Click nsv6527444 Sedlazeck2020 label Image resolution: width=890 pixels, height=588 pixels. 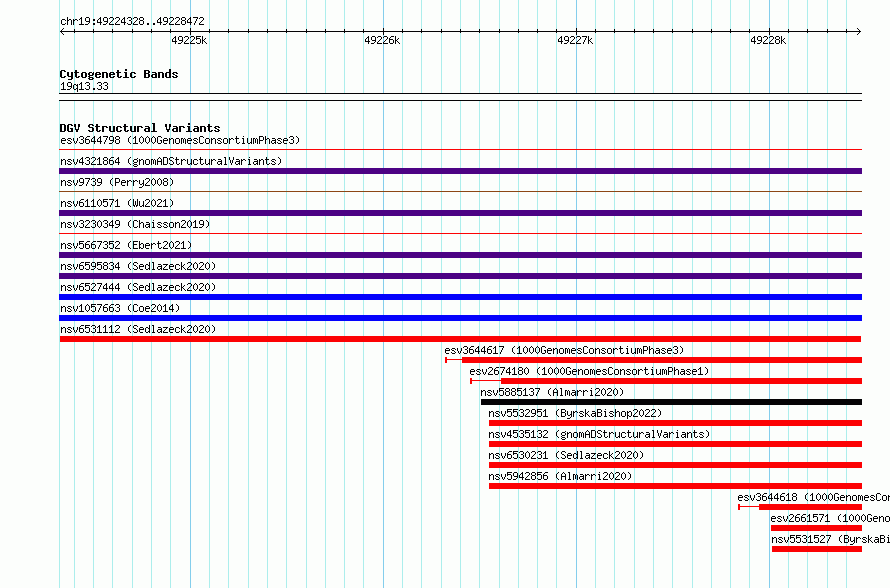[x=138, y=287]
